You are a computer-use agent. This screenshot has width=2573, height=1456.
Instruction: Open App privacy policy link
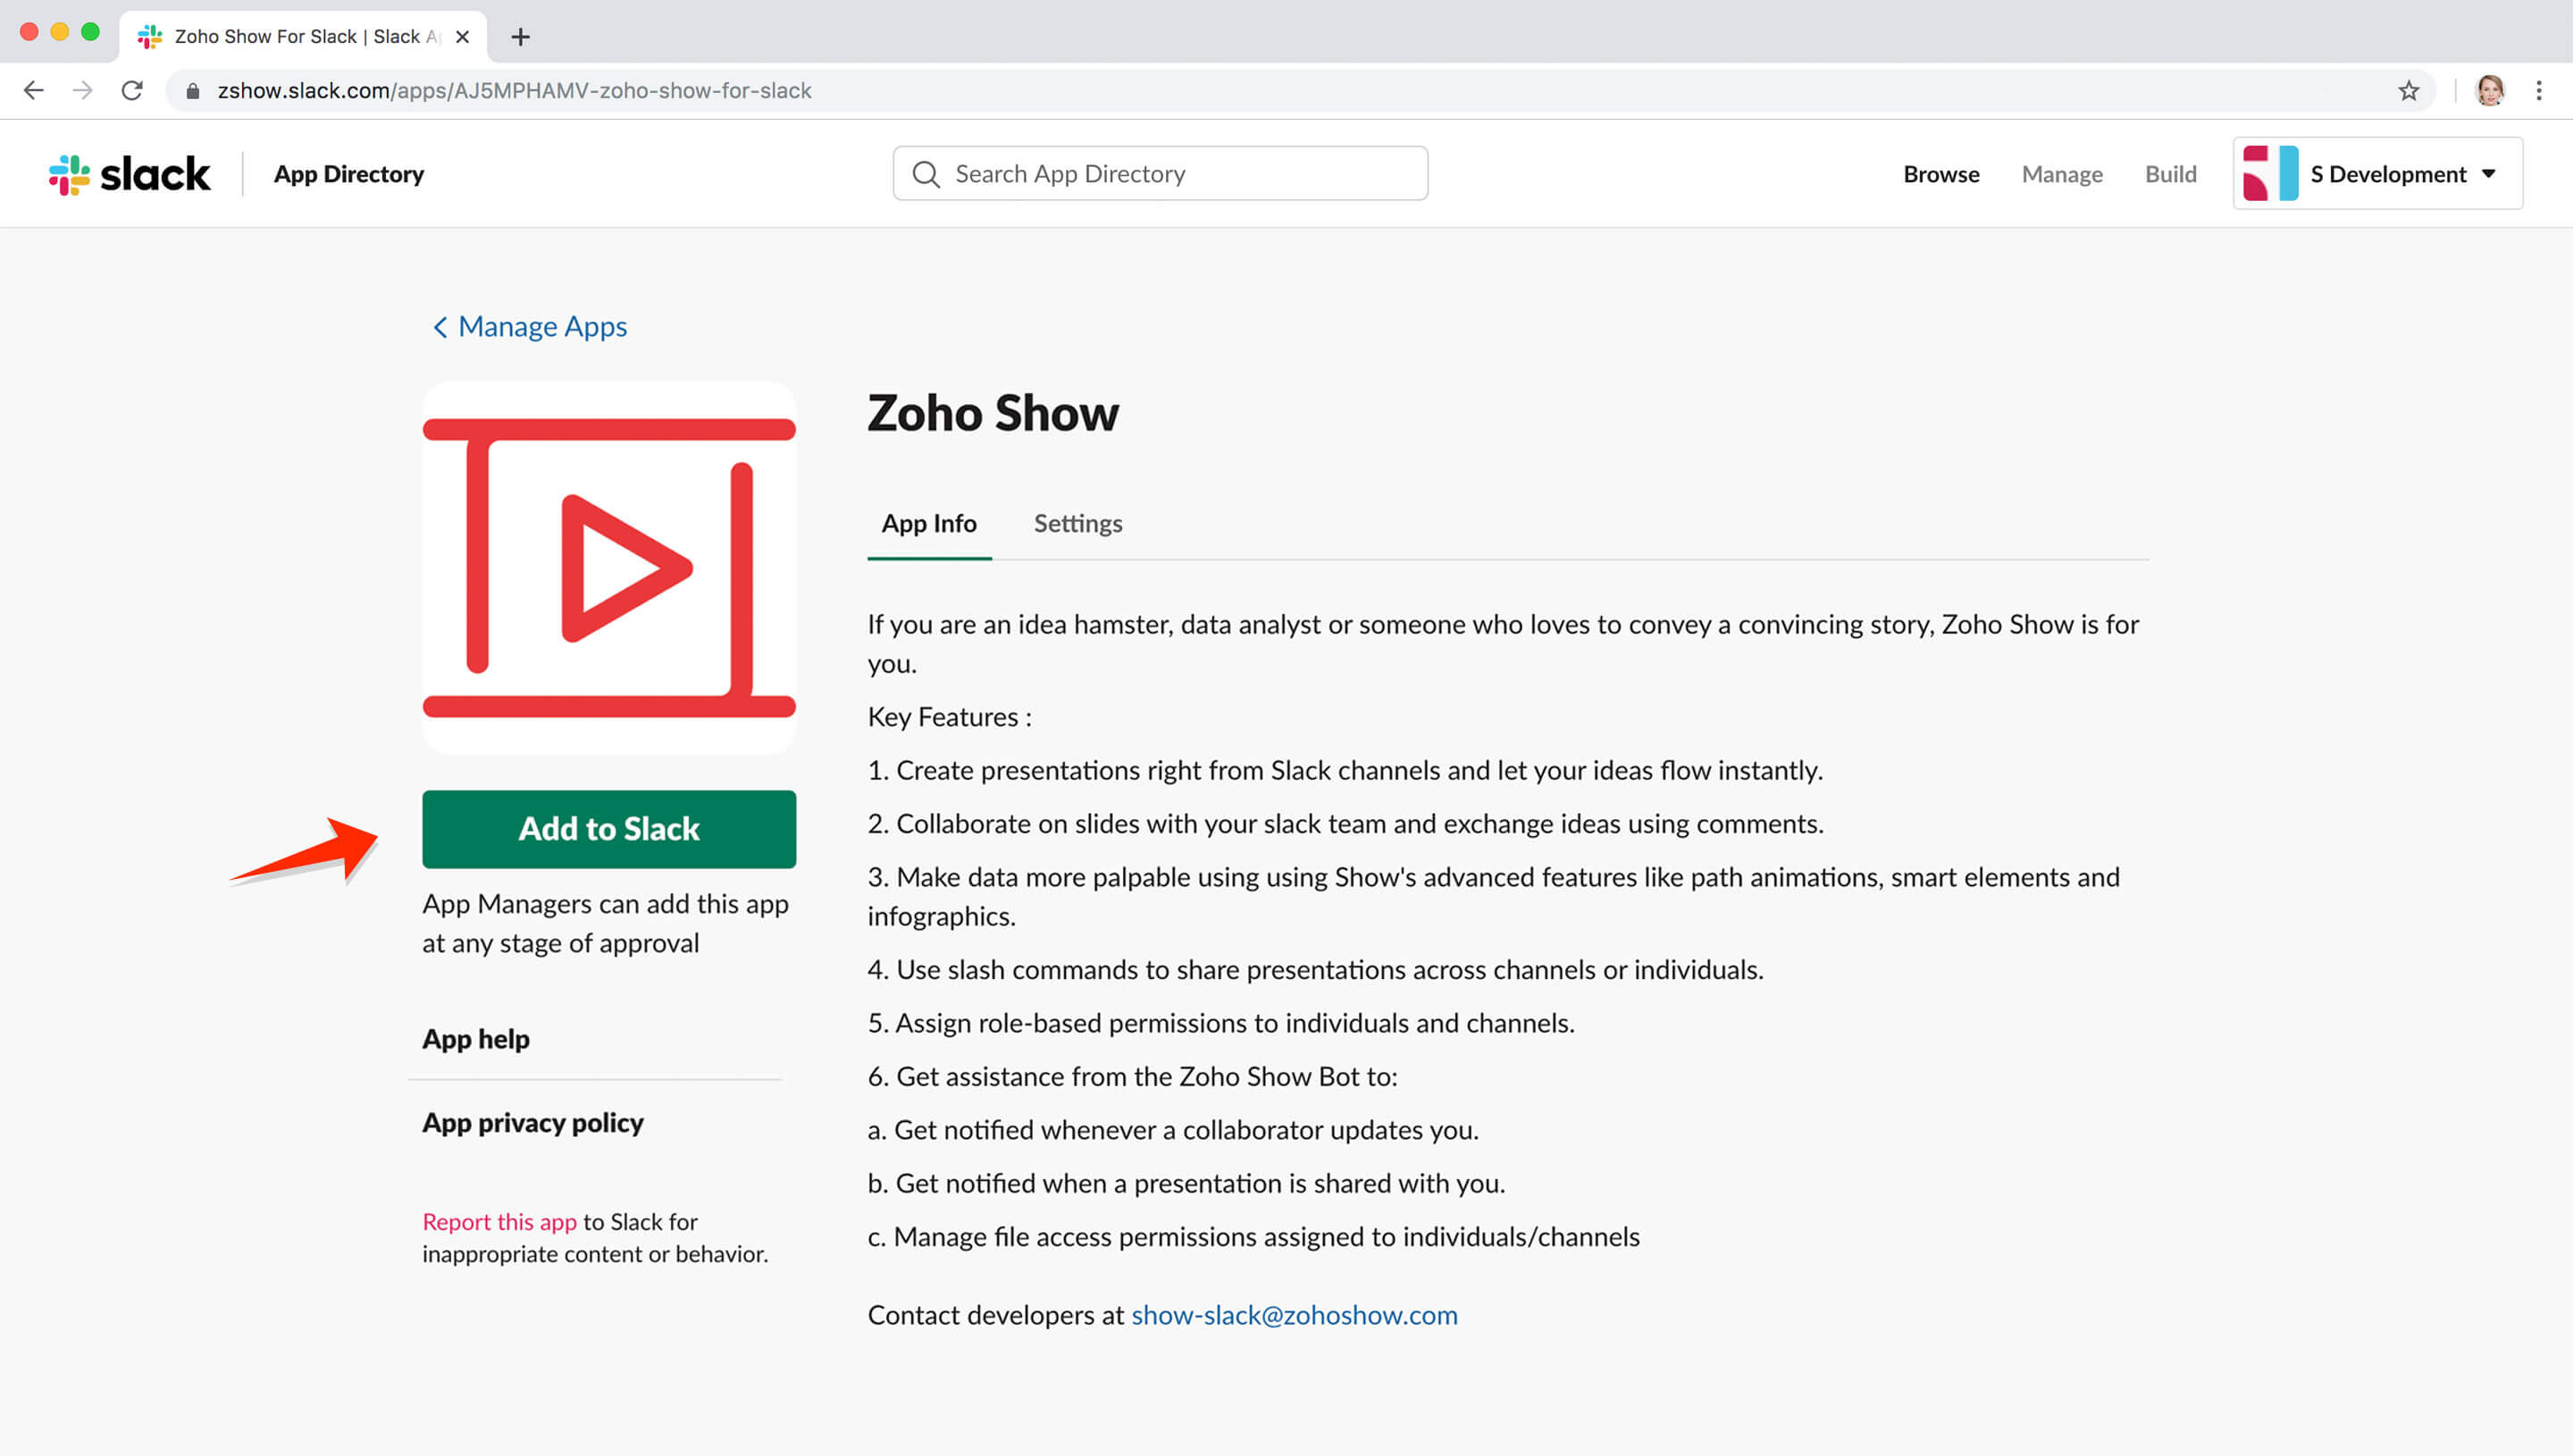point(532,1122)
